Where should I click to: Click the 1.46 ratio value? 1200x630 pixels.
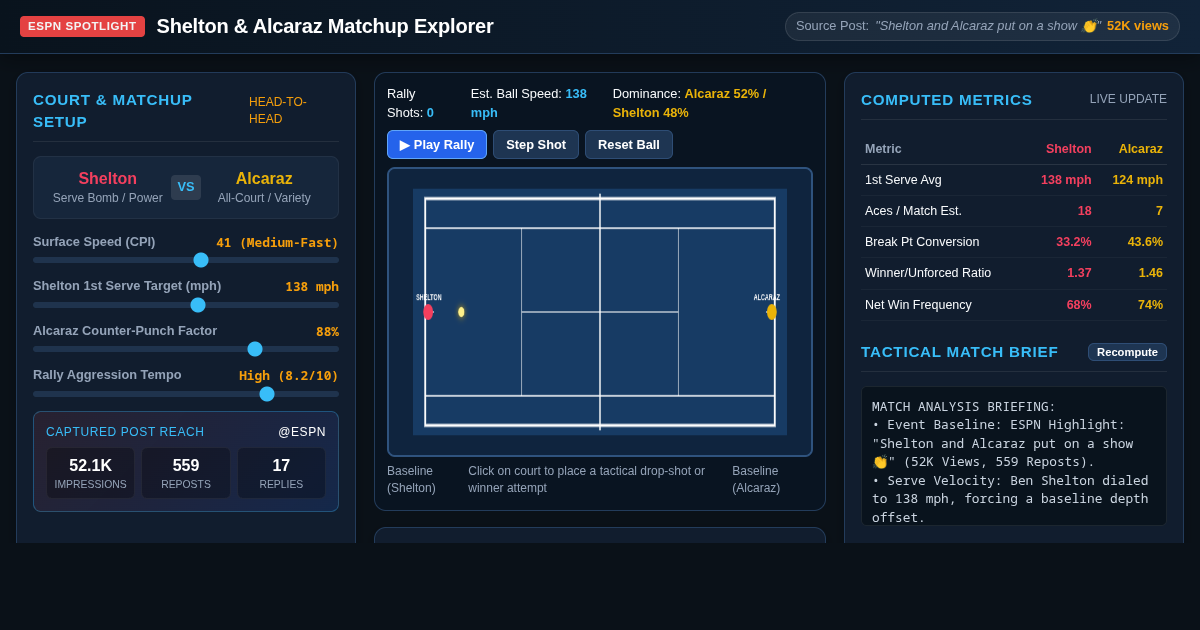(x=1150, y=273)
